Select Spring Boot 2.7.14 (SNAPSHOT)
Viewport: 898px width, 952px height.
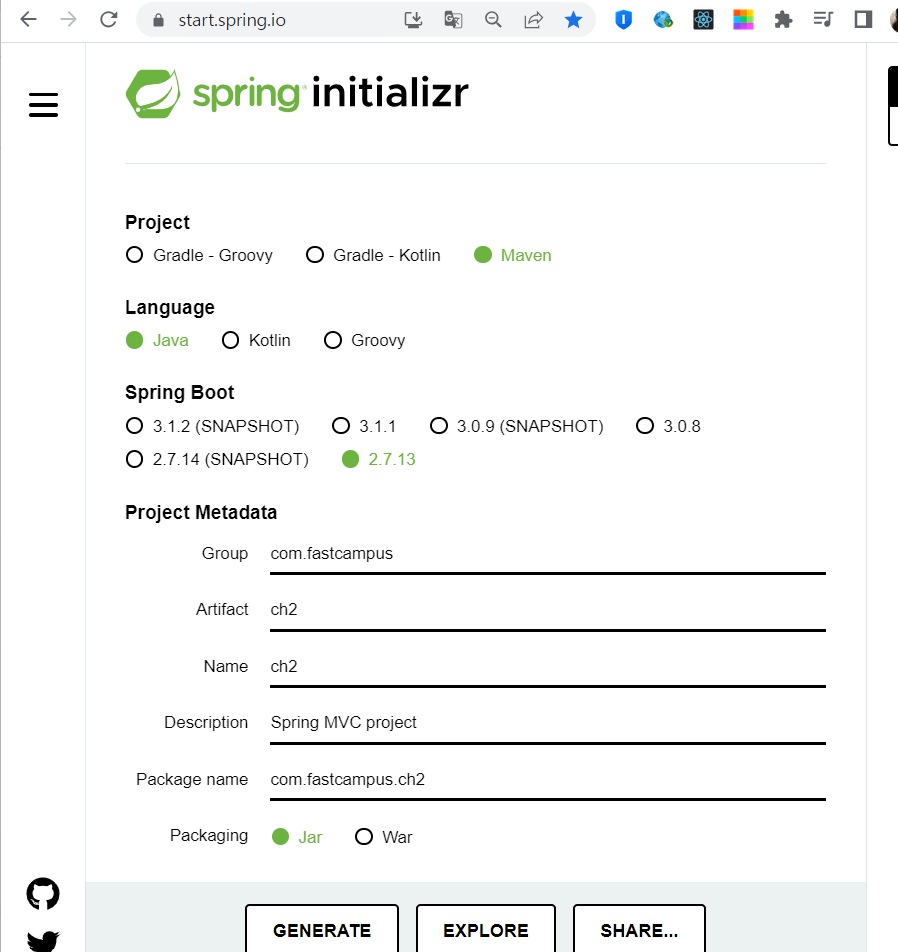click(x=217, y=459)
